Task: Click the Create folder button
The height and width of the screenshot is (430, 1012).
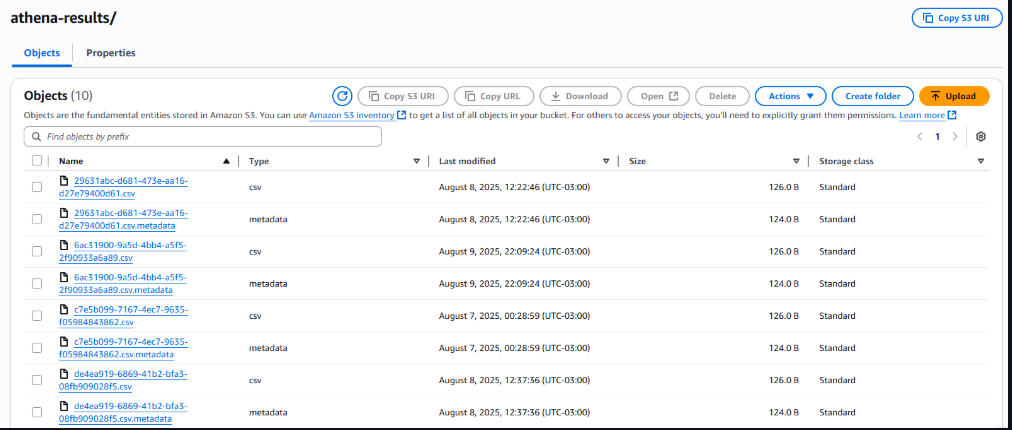Action: 872,96
